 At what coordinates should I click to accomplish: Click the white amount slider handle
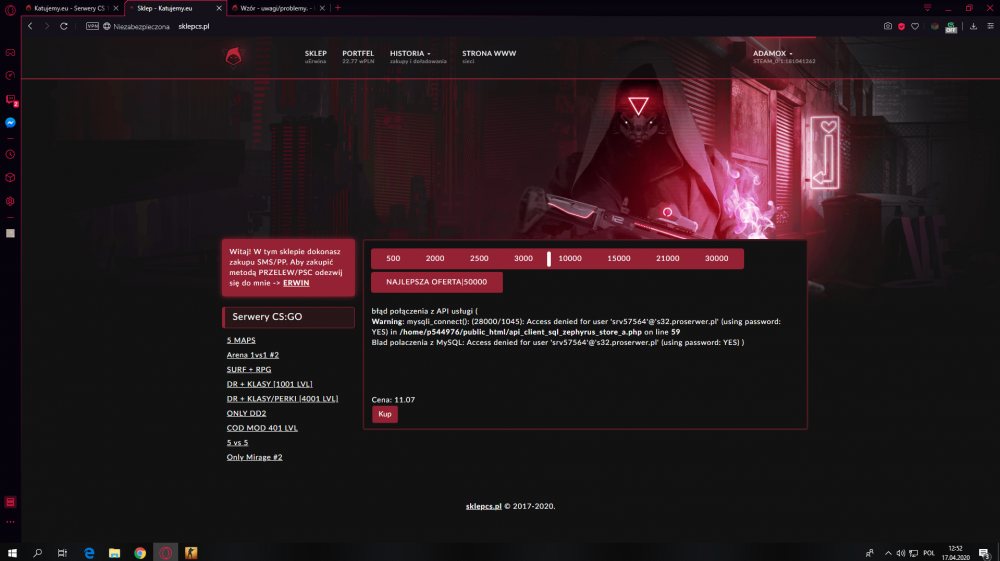[x=548, y=258]
